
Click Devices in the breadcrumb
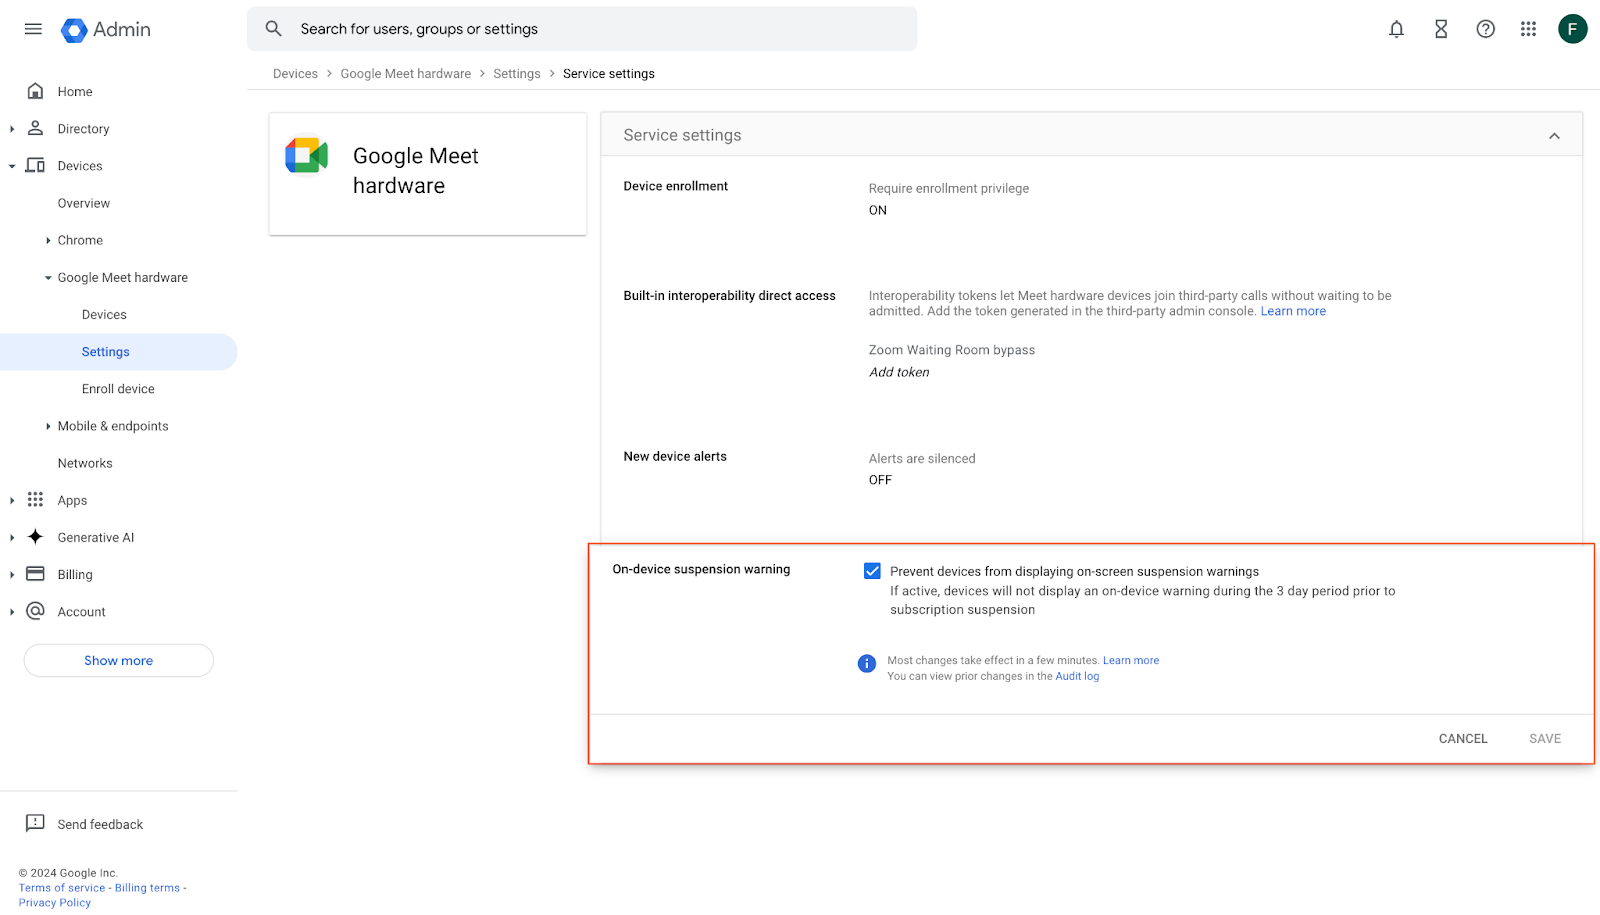point(295,74)
